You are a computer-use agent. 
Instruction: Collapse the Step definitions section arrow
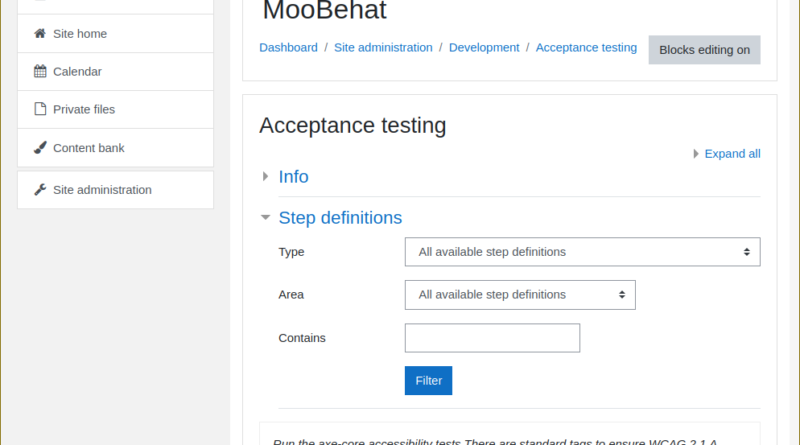[x=265, y=217]
